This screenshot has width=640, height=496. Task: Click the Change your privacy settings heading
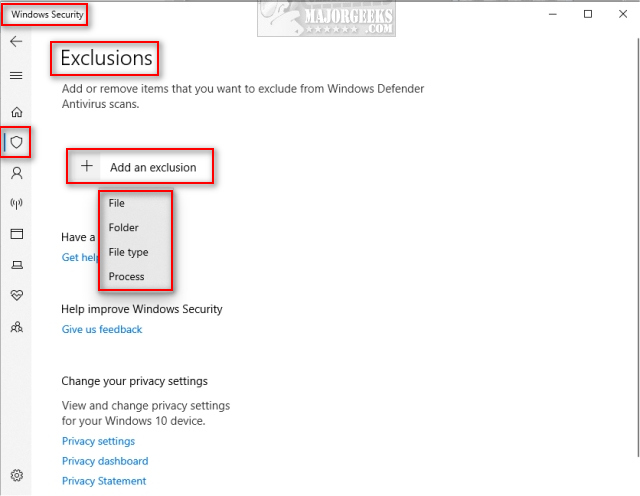click(134, 381)
